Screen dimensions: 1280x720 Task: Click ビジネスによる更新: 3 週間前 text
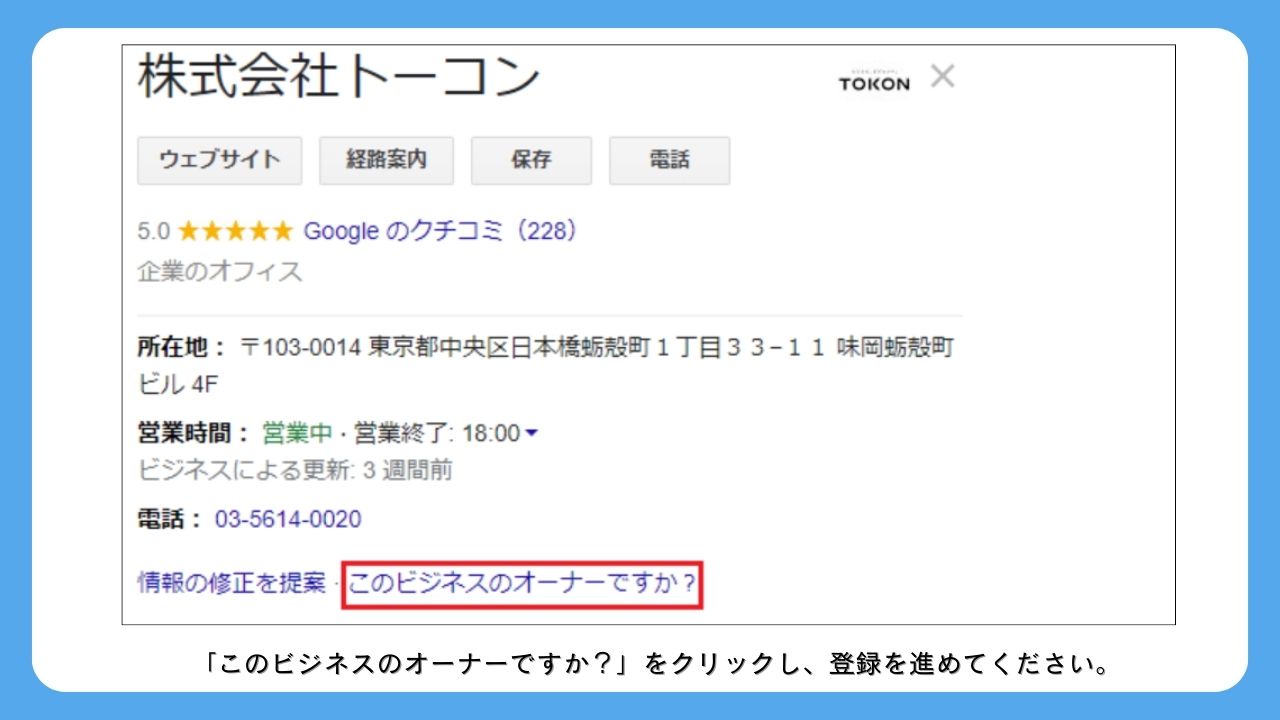point(294,470)
